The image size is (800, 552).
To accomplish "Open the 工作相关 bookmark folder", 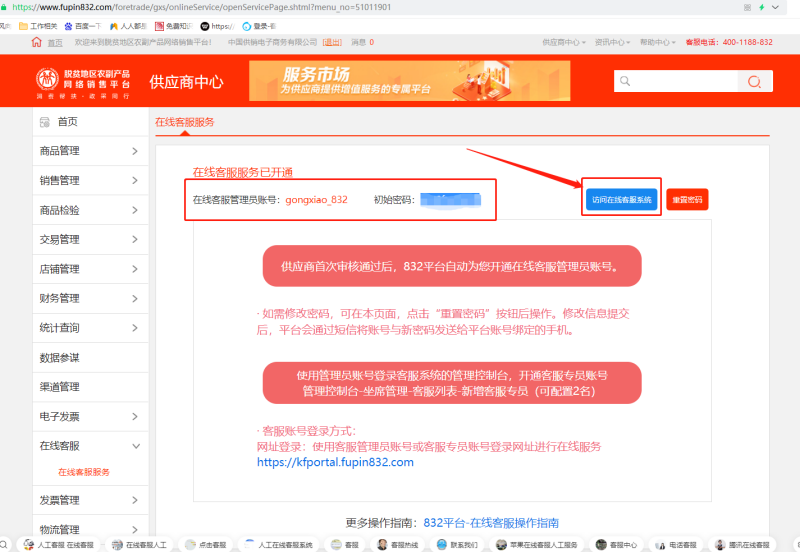I will click(x=38, y=26).
